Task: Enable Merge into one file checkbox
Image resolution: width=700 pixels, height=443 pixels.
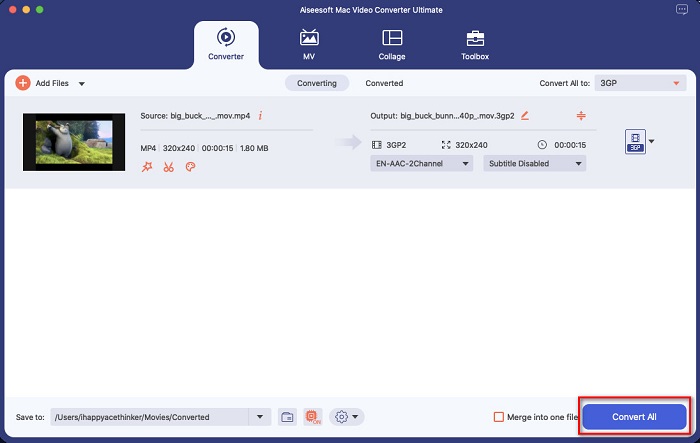Action: click(499, 417)
